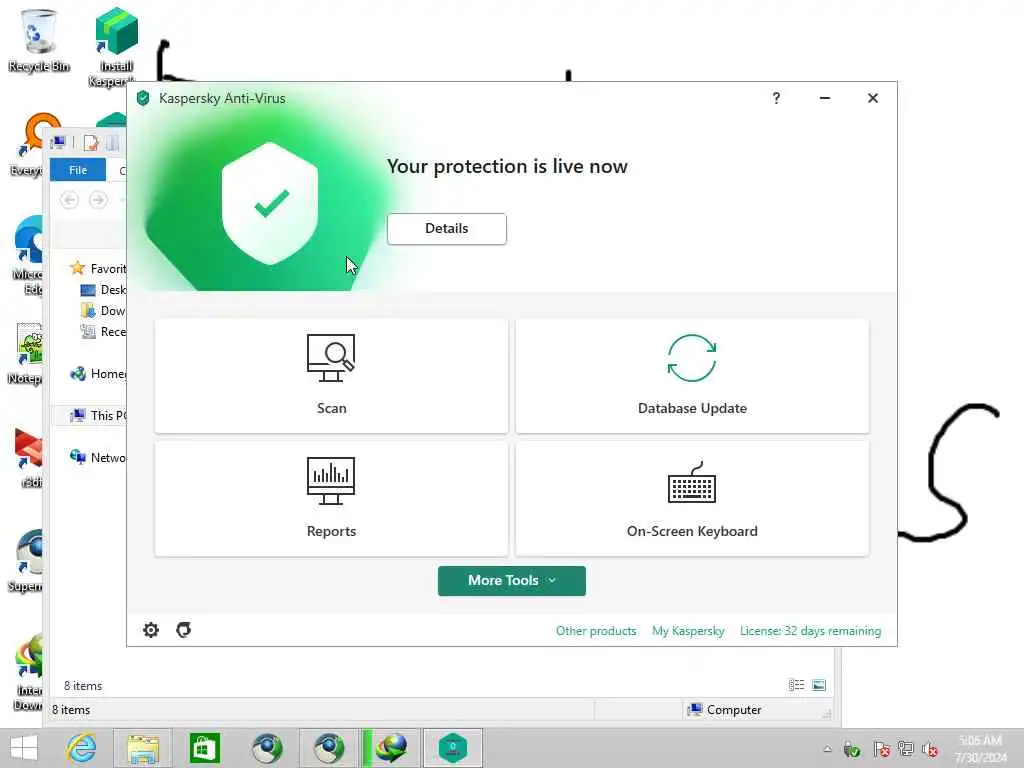Image resolution: width=1024 pixels, height=768 pixels.
Task: Click the green shield protection status icon
Action: [x=270, y=204]
